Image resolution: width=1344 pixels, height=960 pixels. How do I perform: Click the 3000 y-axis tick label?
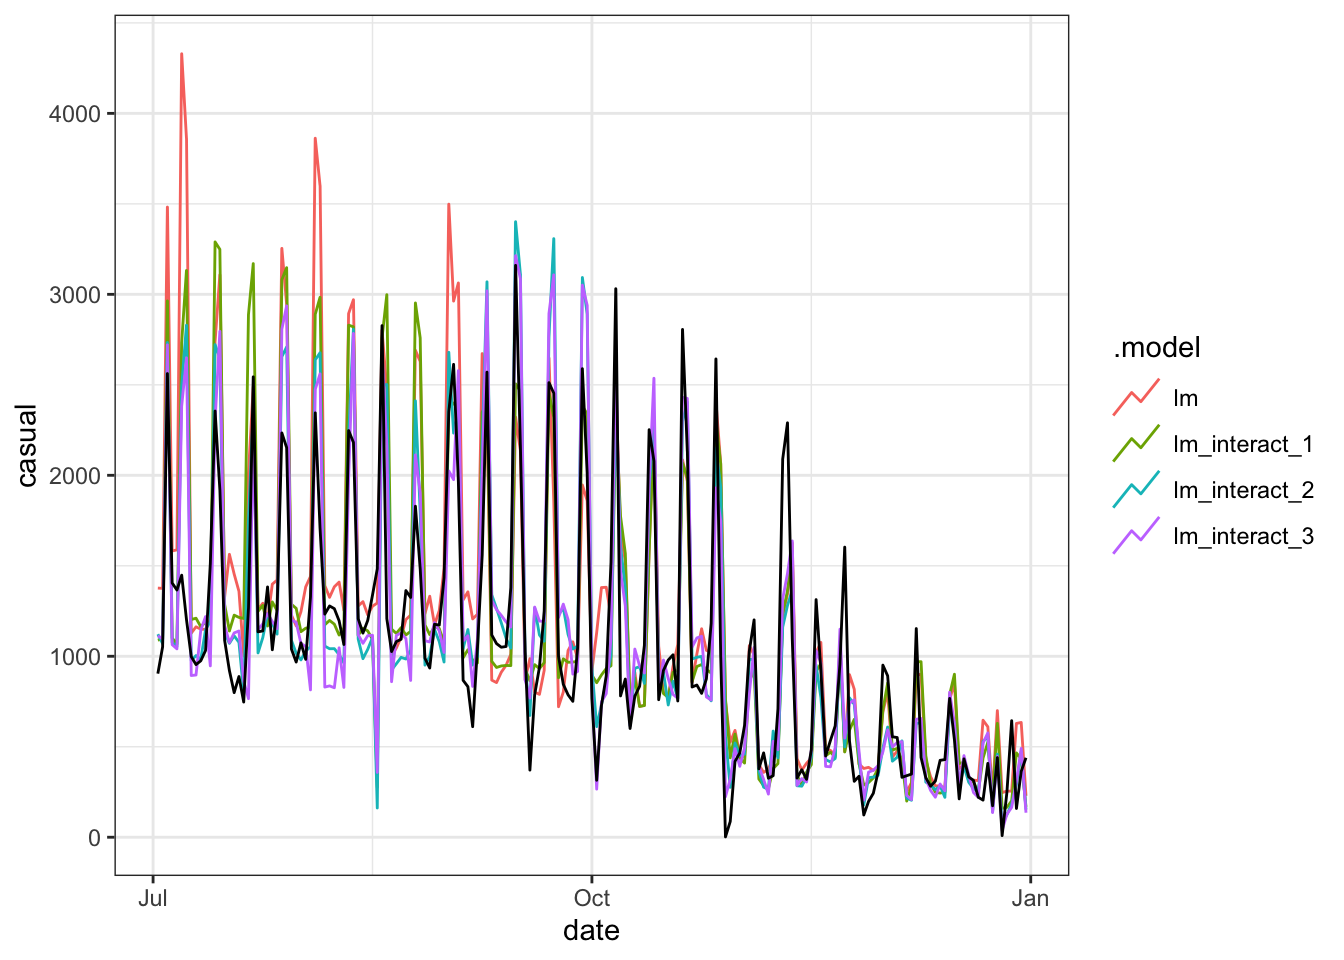coord(75,295)
